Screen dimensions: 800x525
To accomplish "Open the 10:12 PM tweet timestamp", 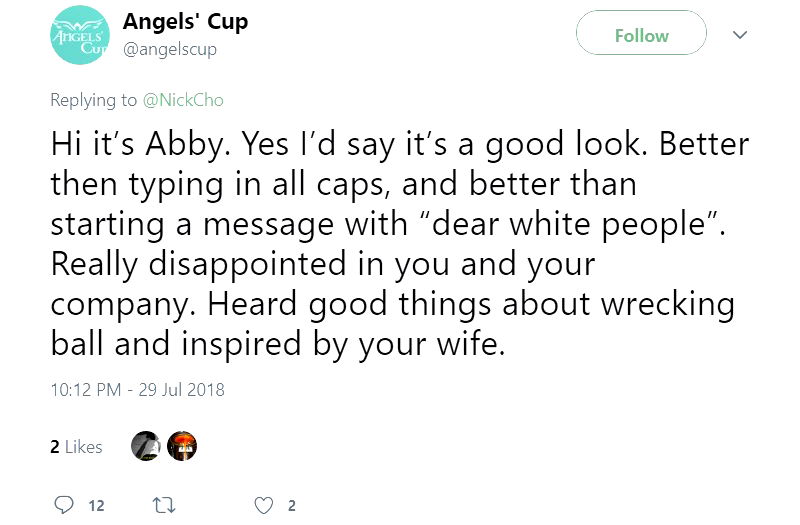I will pyautogui.click(x=137, y=390).
